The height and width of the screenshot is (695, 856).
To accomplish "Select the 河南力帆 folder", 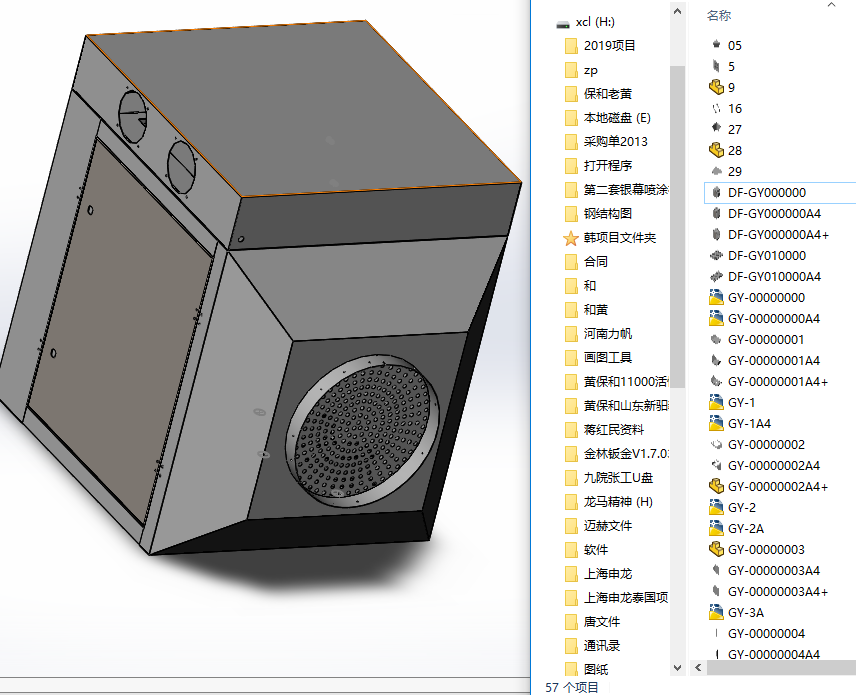I will click(608, 334).
